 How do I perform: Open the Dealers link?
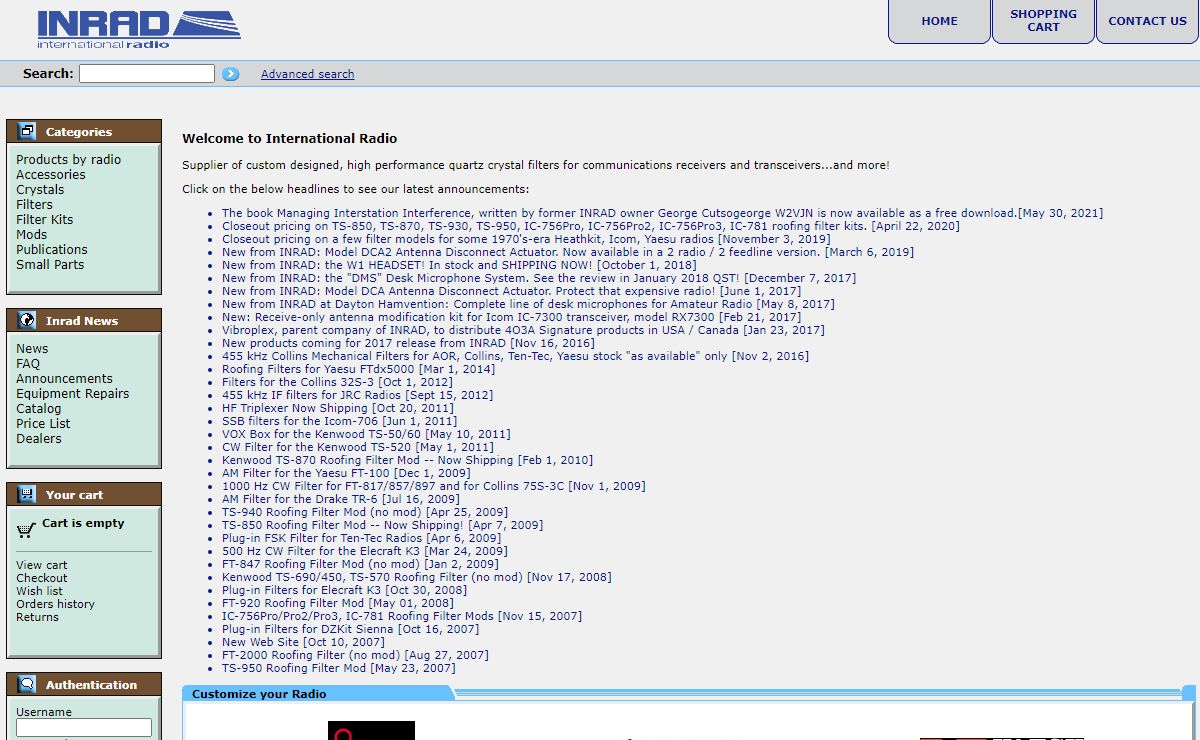39,439
